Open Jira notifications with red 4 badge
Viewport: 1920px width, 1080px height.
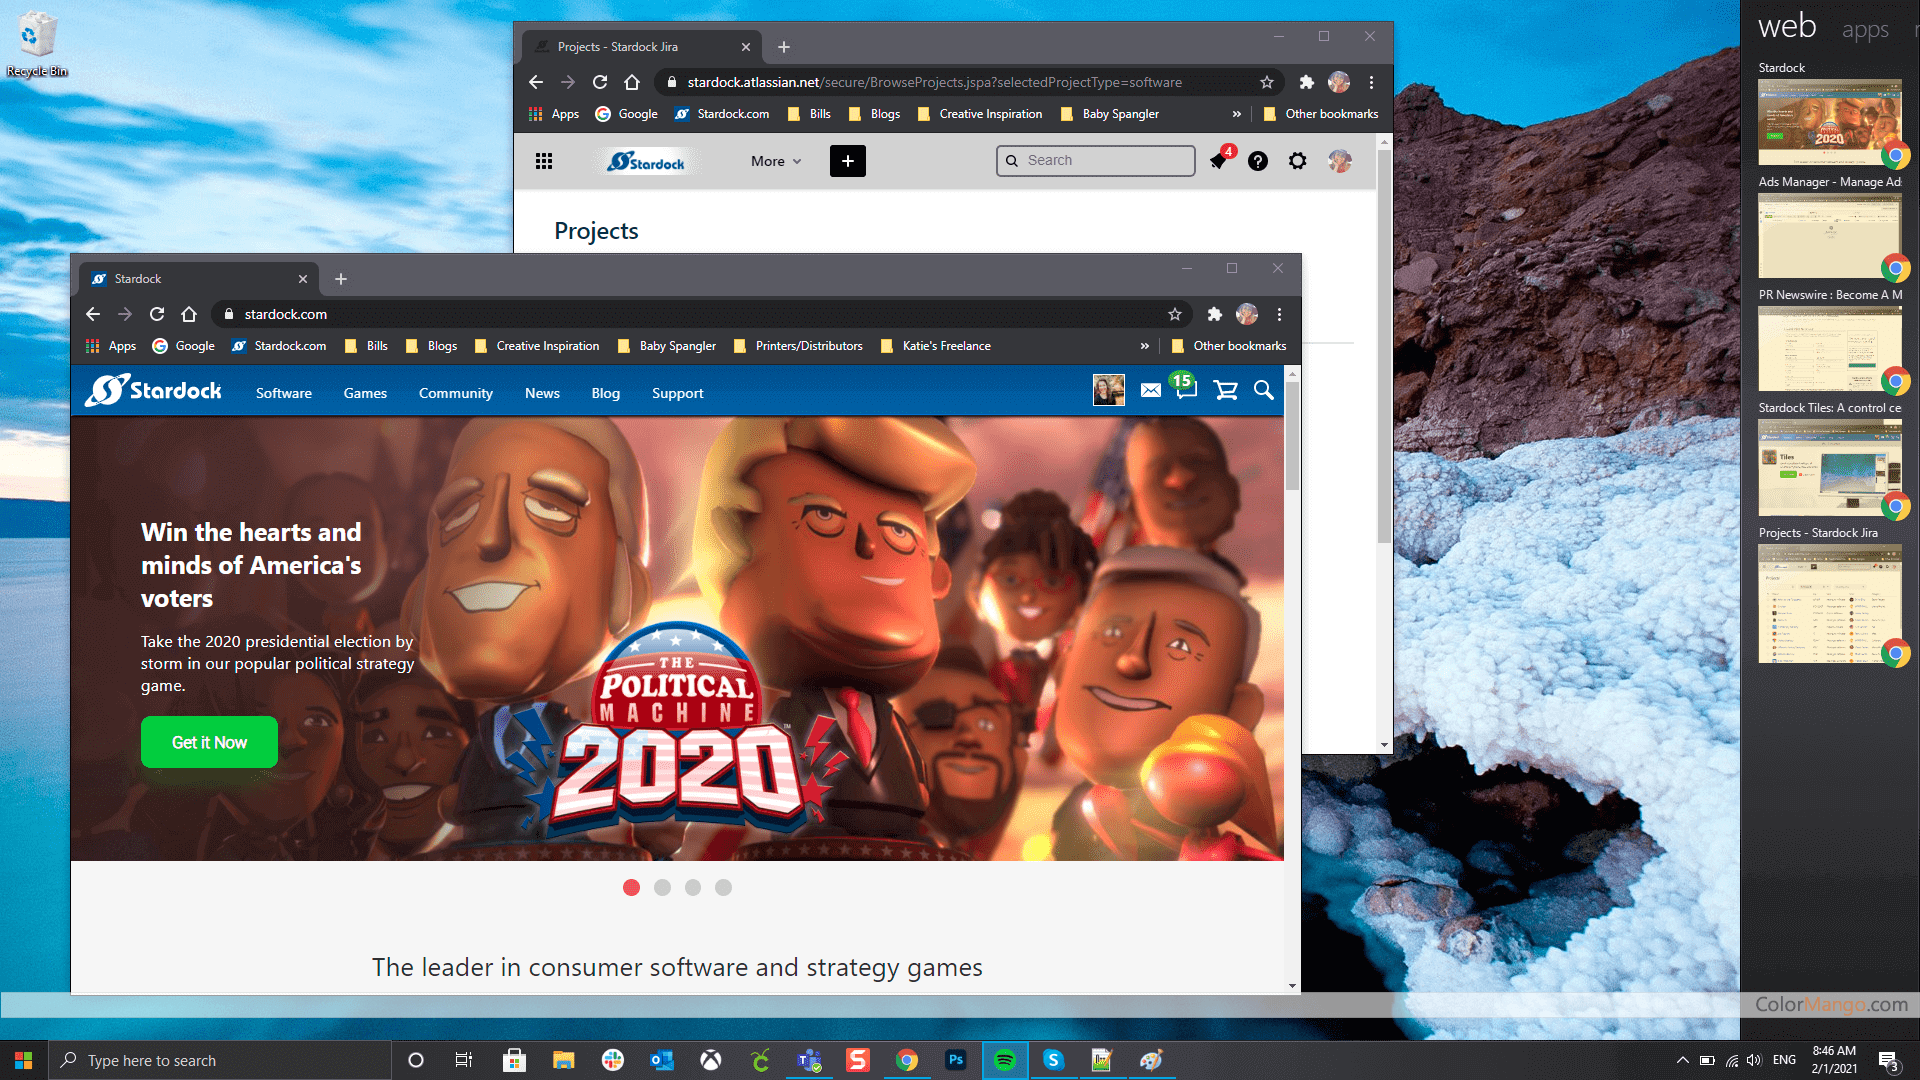(1221, 158)
